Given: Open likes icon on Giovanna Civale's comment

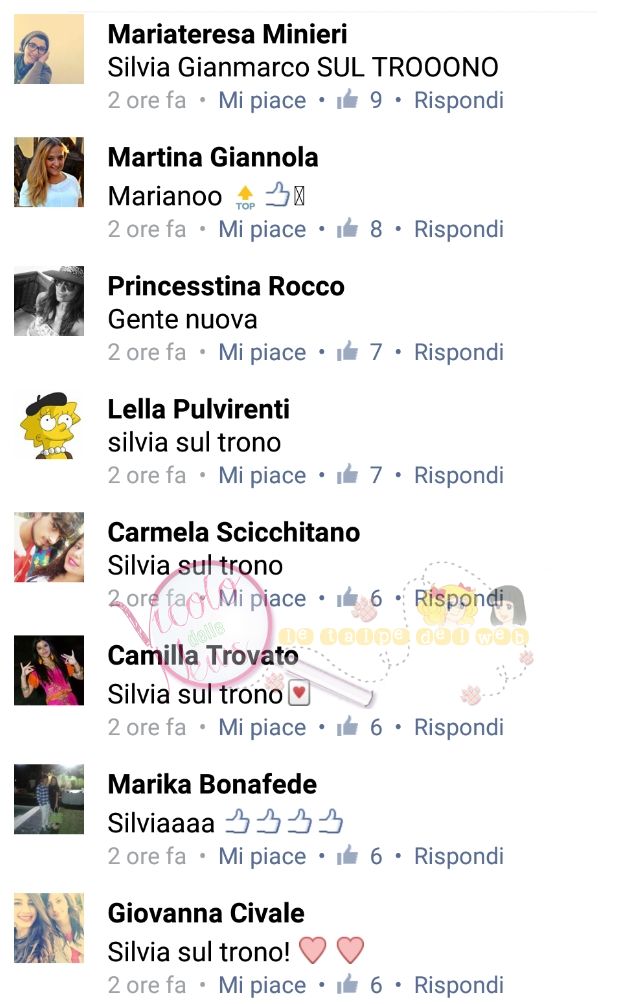Looking at the screenshot, I should 348,984.
